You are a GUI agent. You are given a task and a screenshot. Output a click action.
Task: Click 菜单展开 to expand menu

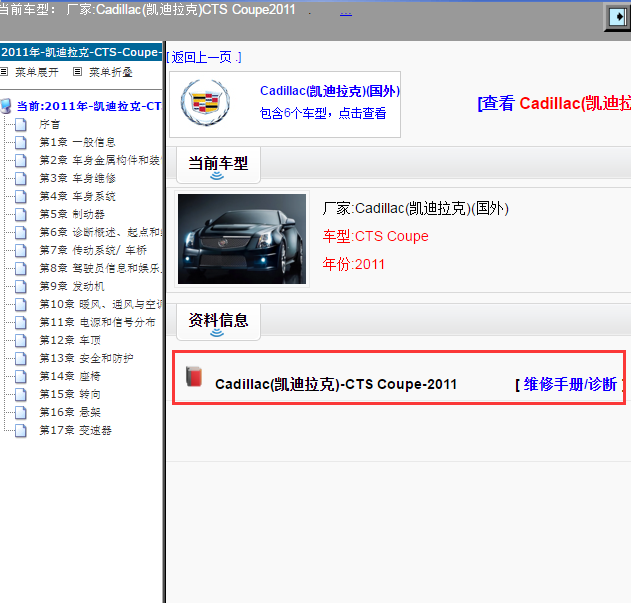[x=37, y=72]
